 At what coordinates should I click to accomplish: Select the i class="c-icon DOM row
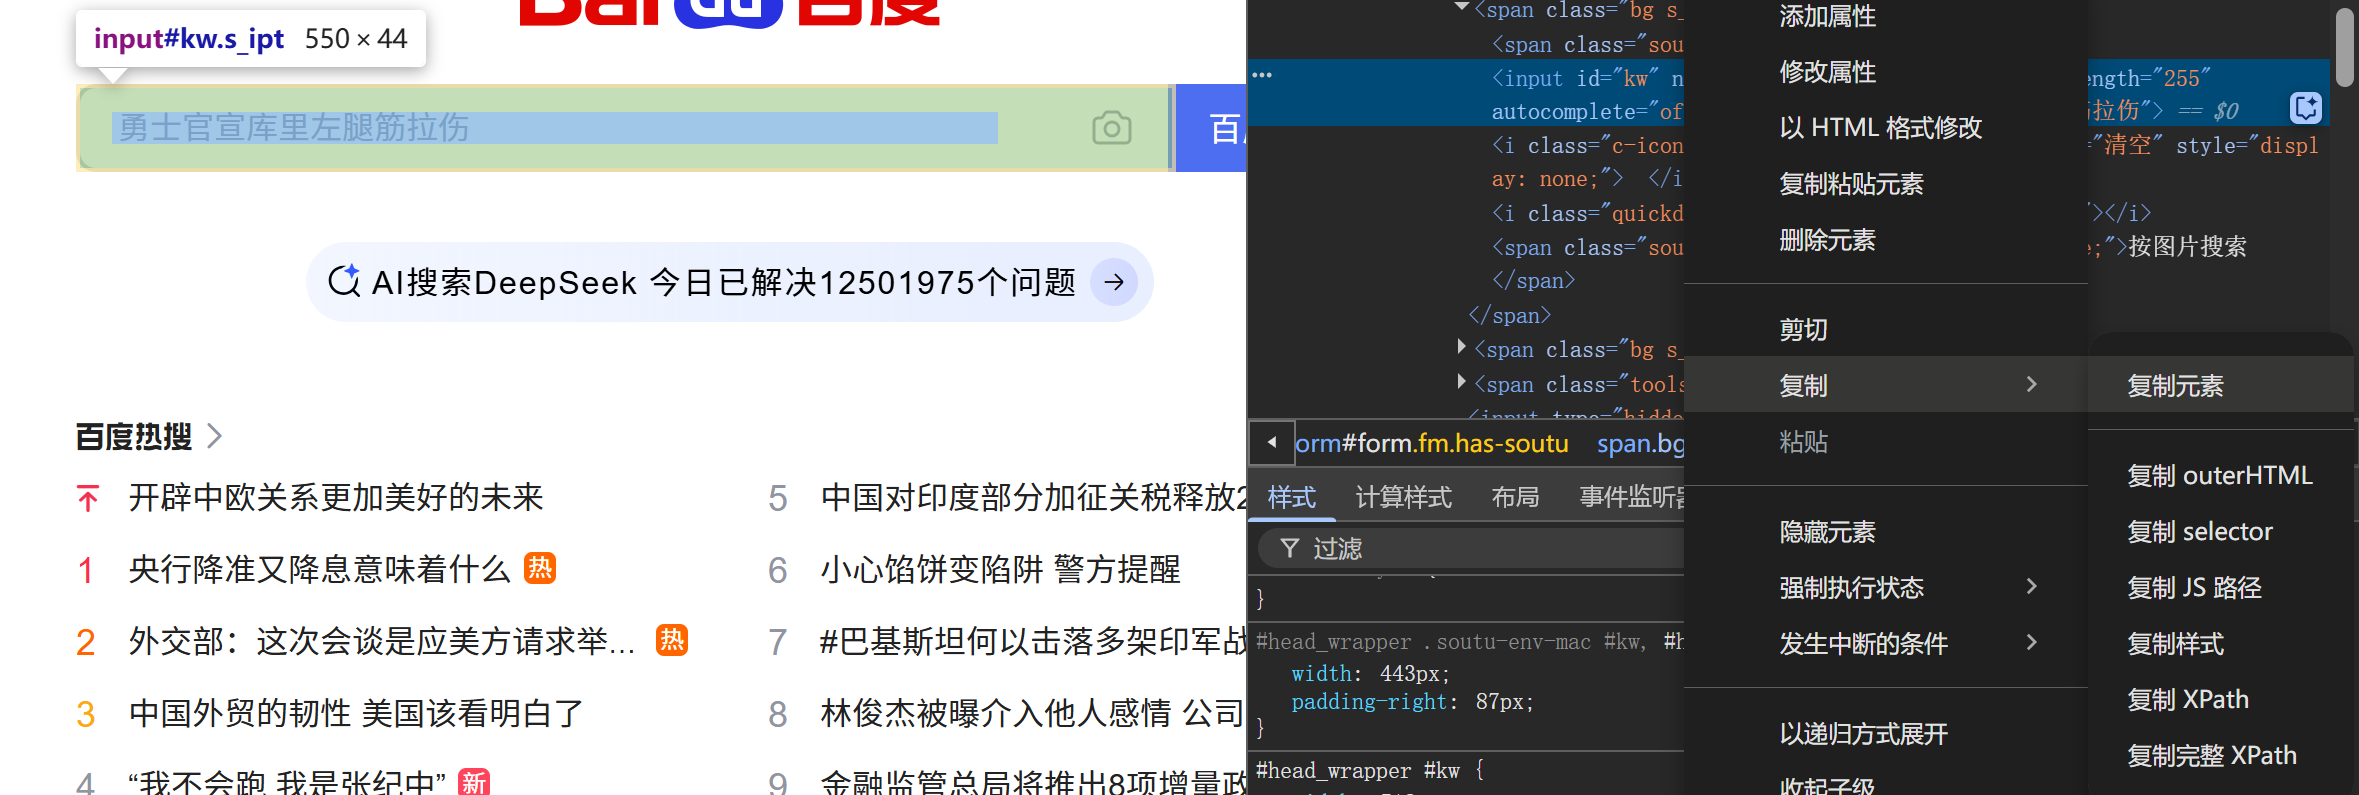coord(1587,145)
